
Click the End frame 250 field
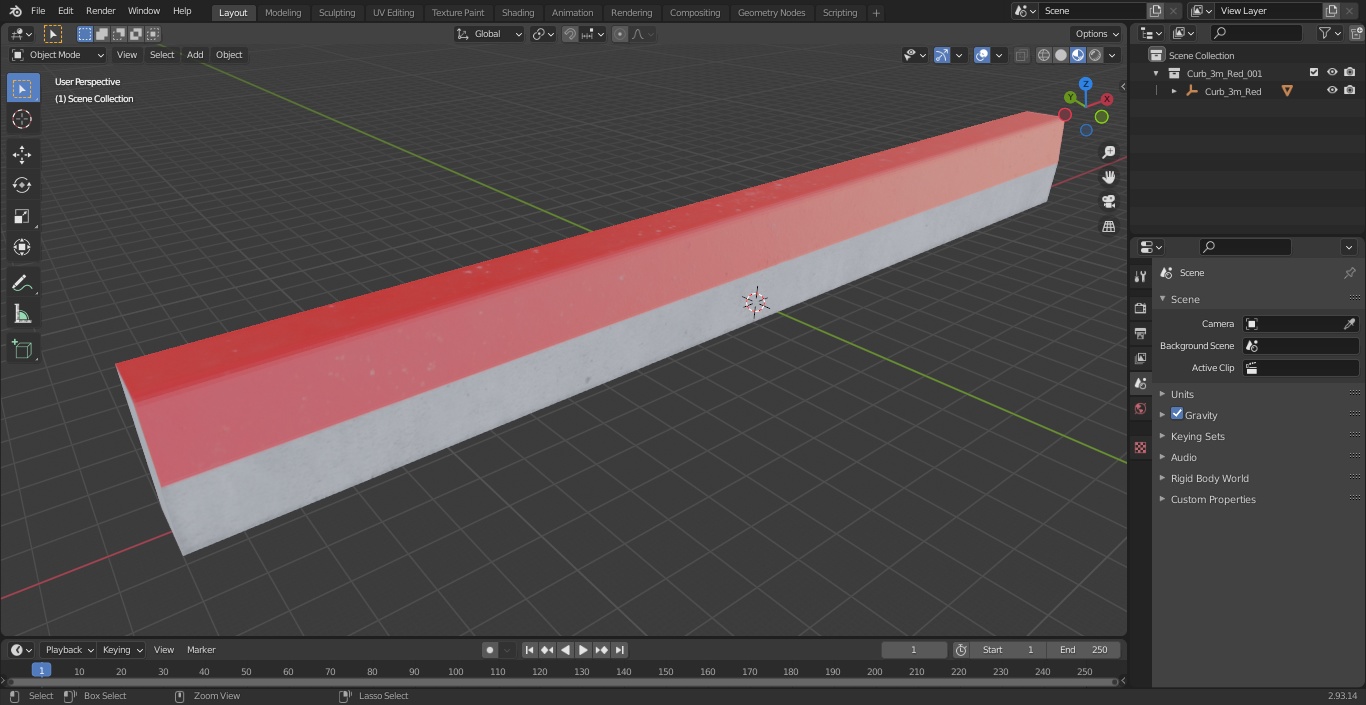(1083, 650)
